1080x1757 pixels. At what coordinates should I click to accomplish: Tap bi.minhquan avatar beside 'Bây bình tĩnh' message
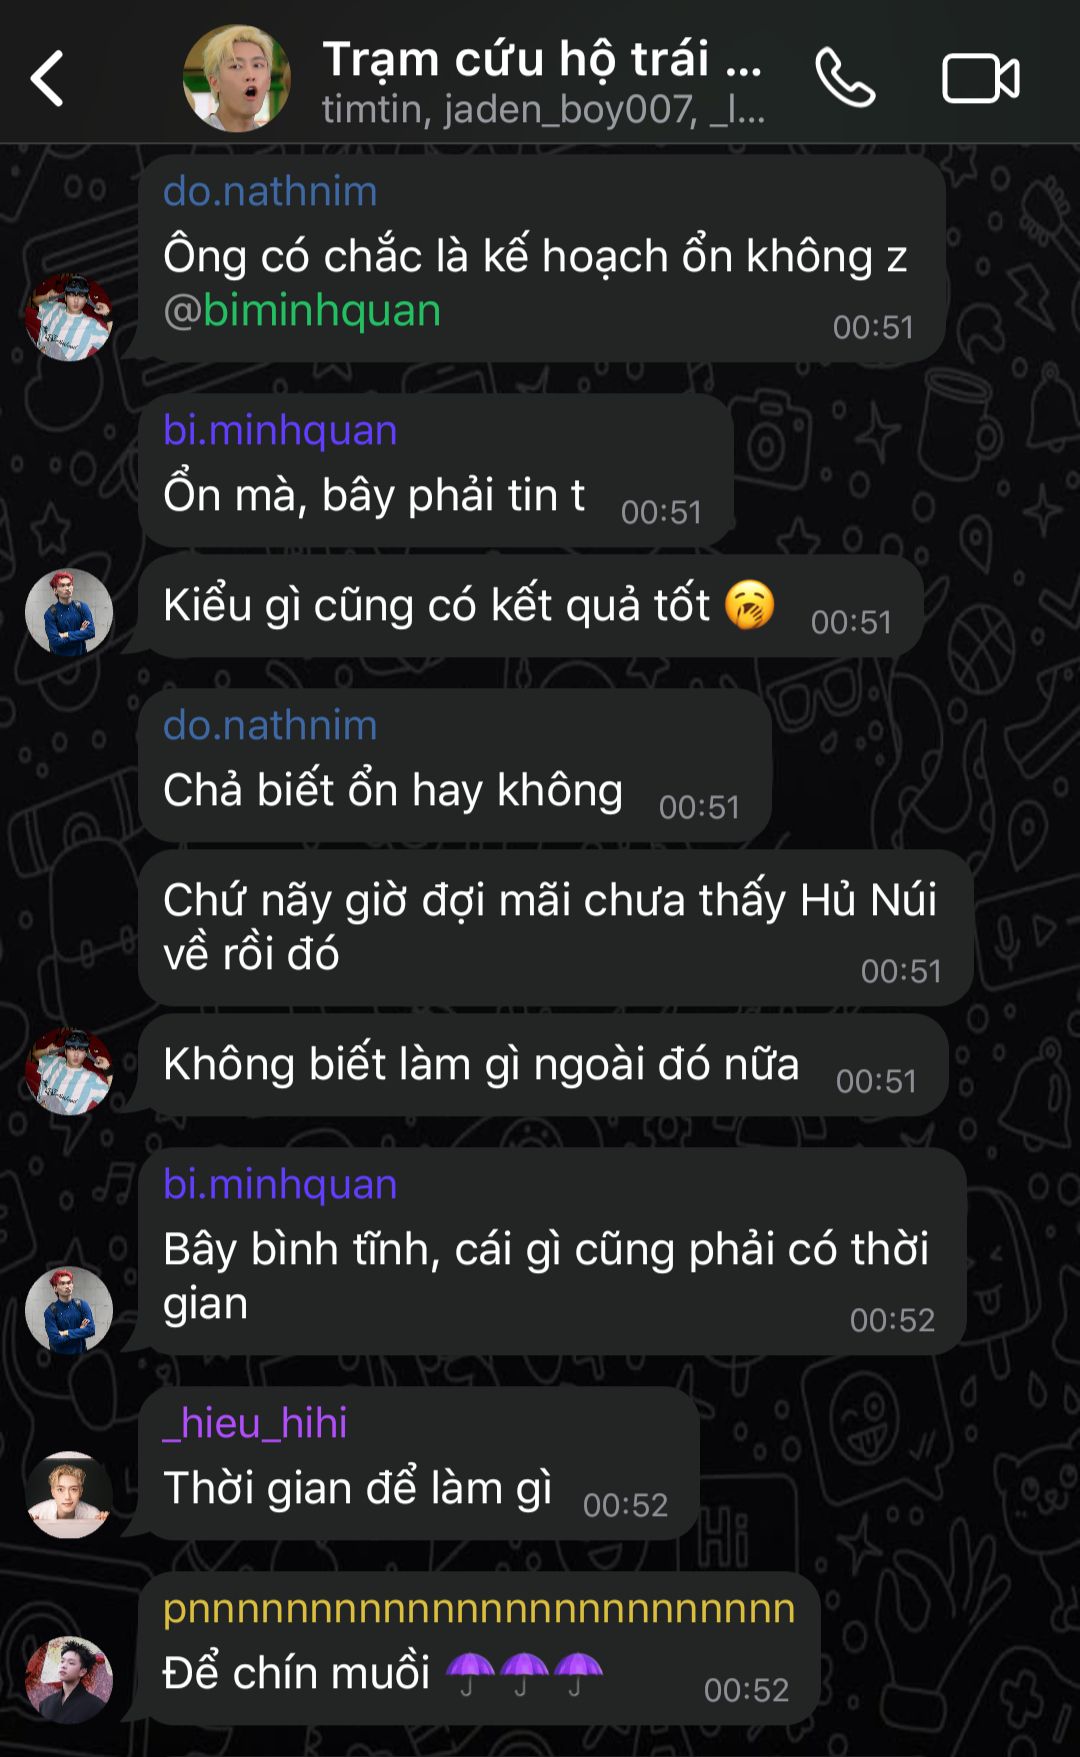coord(69,1309)
